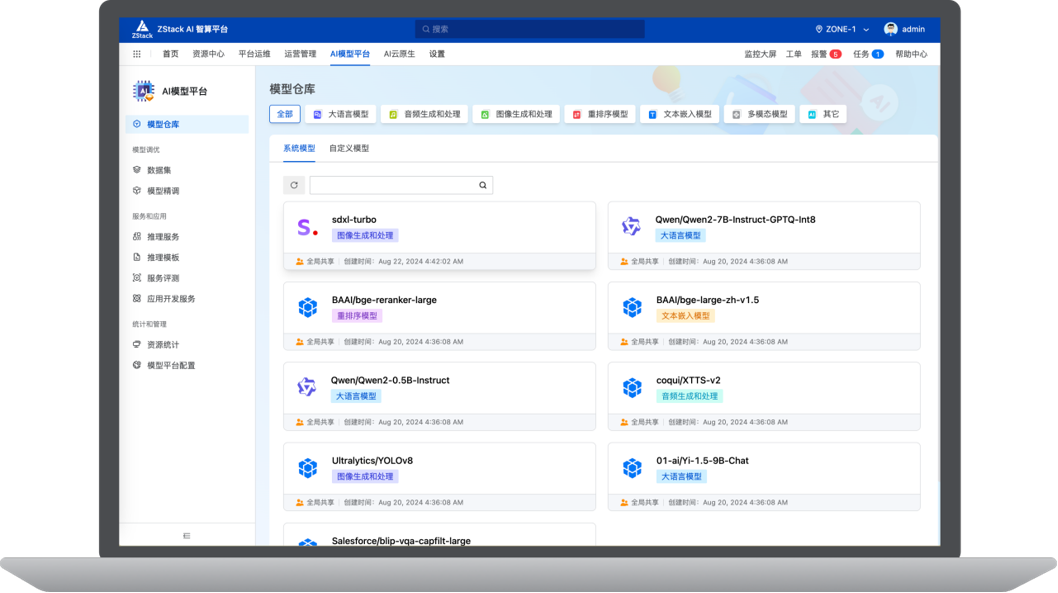
Task: Filter by 音频生成和处理 category
Action: point(424,114)
